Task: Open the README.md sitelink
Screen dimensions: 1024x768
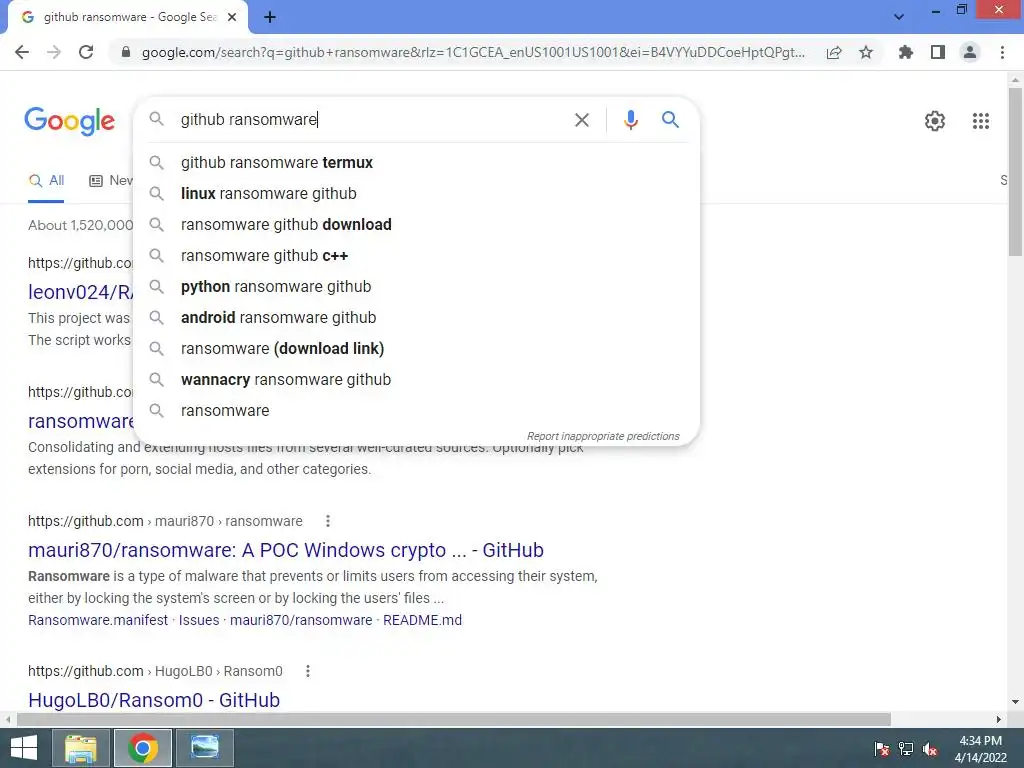Action: pos(422,620)
